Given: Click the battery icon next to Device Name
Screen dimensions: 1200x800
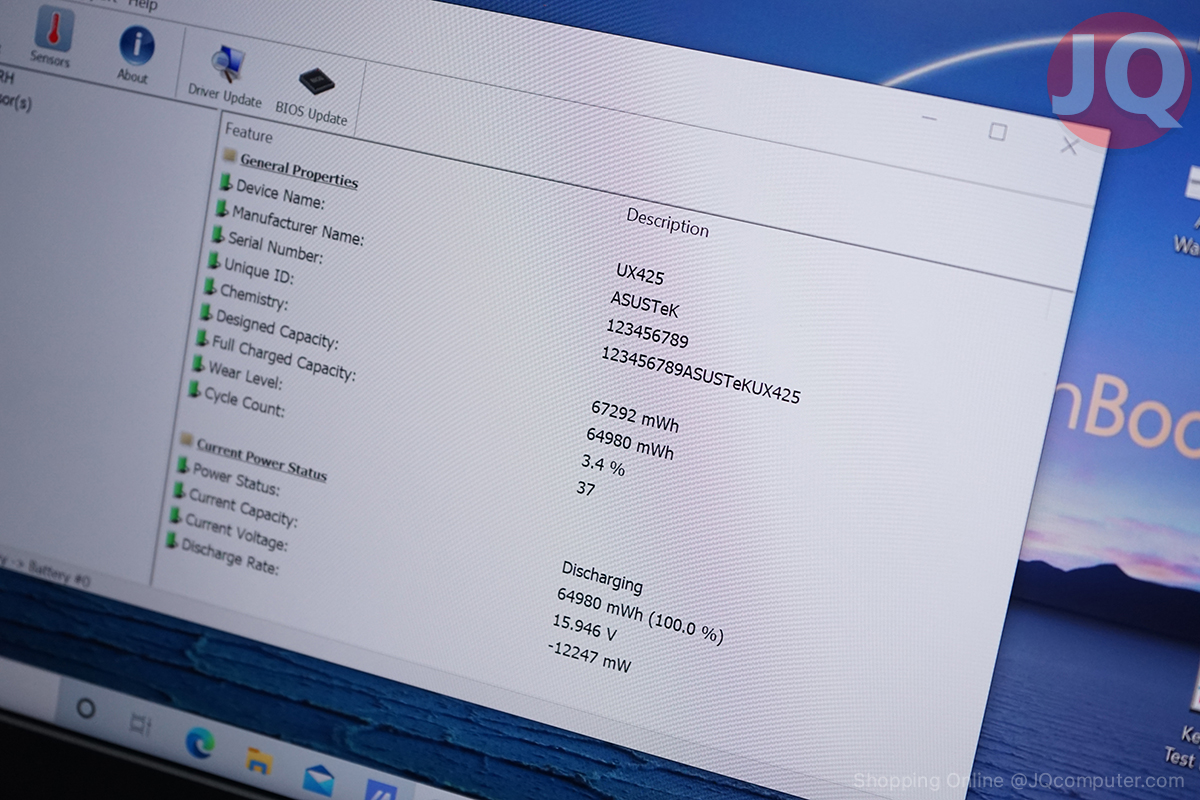Looking at the screenshot, I should 226,182.
